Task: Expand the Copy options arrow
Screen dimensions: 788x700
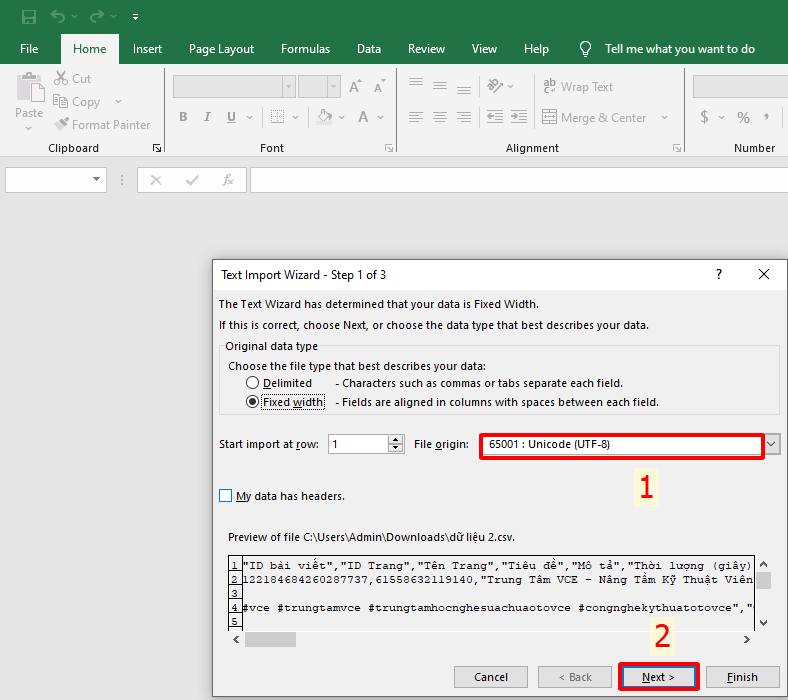Action: 119,102
